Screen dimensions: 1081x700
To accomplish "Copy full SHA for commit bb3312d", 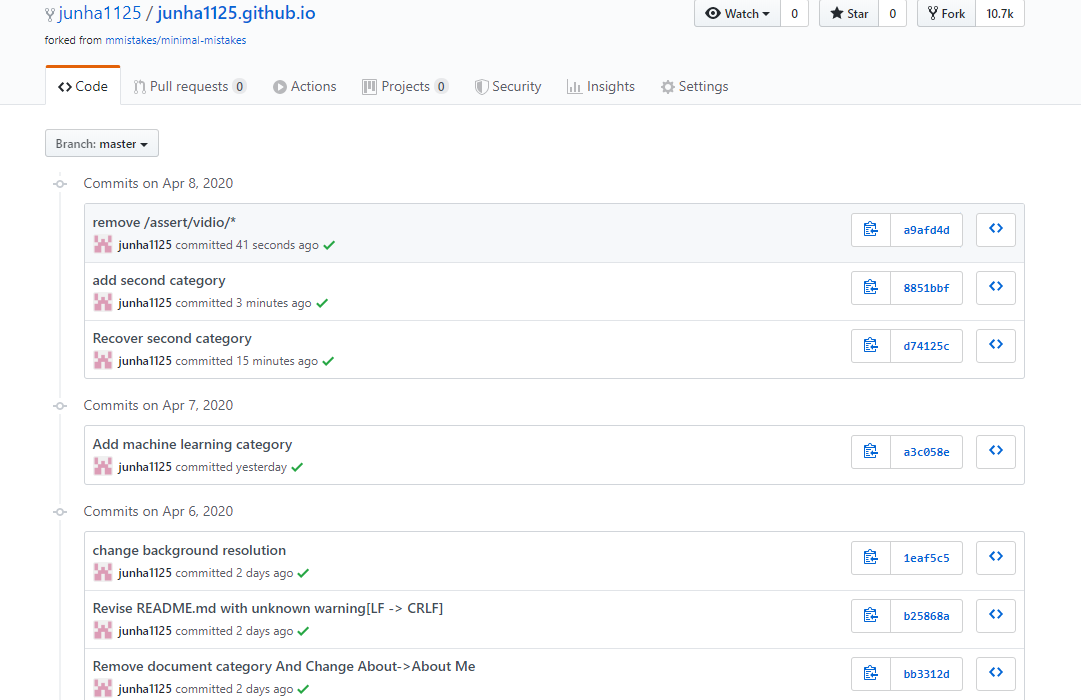I will pos(871,674).
